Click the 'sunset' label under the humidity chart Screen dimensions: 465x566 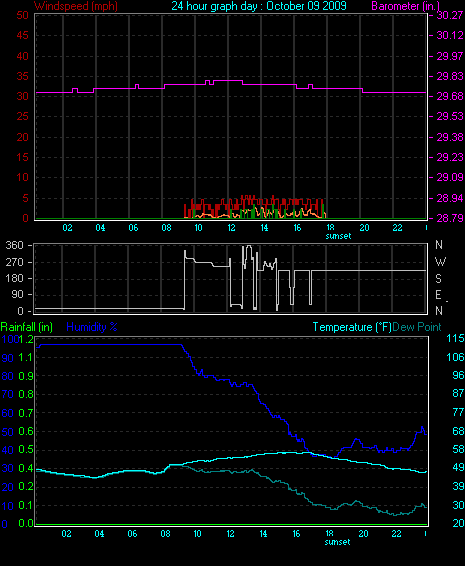click(x=337, y=542)
